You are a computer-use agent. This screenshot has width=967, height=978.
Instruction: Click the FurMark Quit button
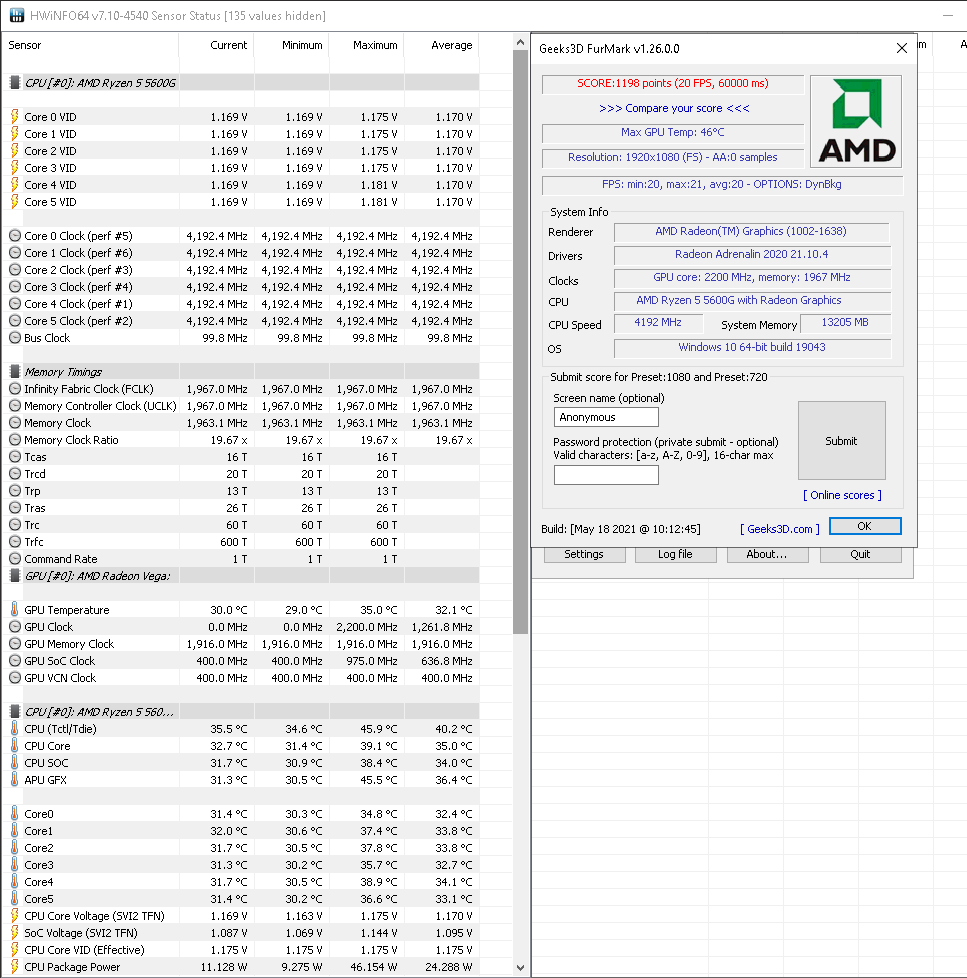860,554
